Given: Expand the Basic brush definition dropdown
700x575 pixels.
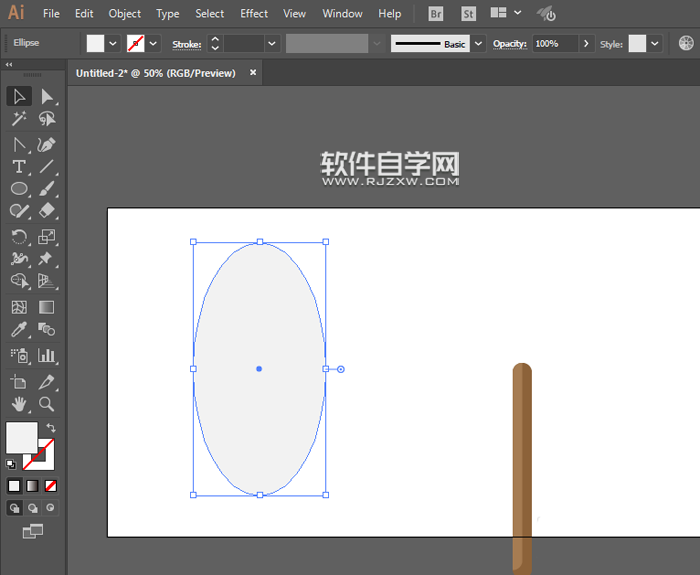Looking at the screenshot, I should (478, 44).
